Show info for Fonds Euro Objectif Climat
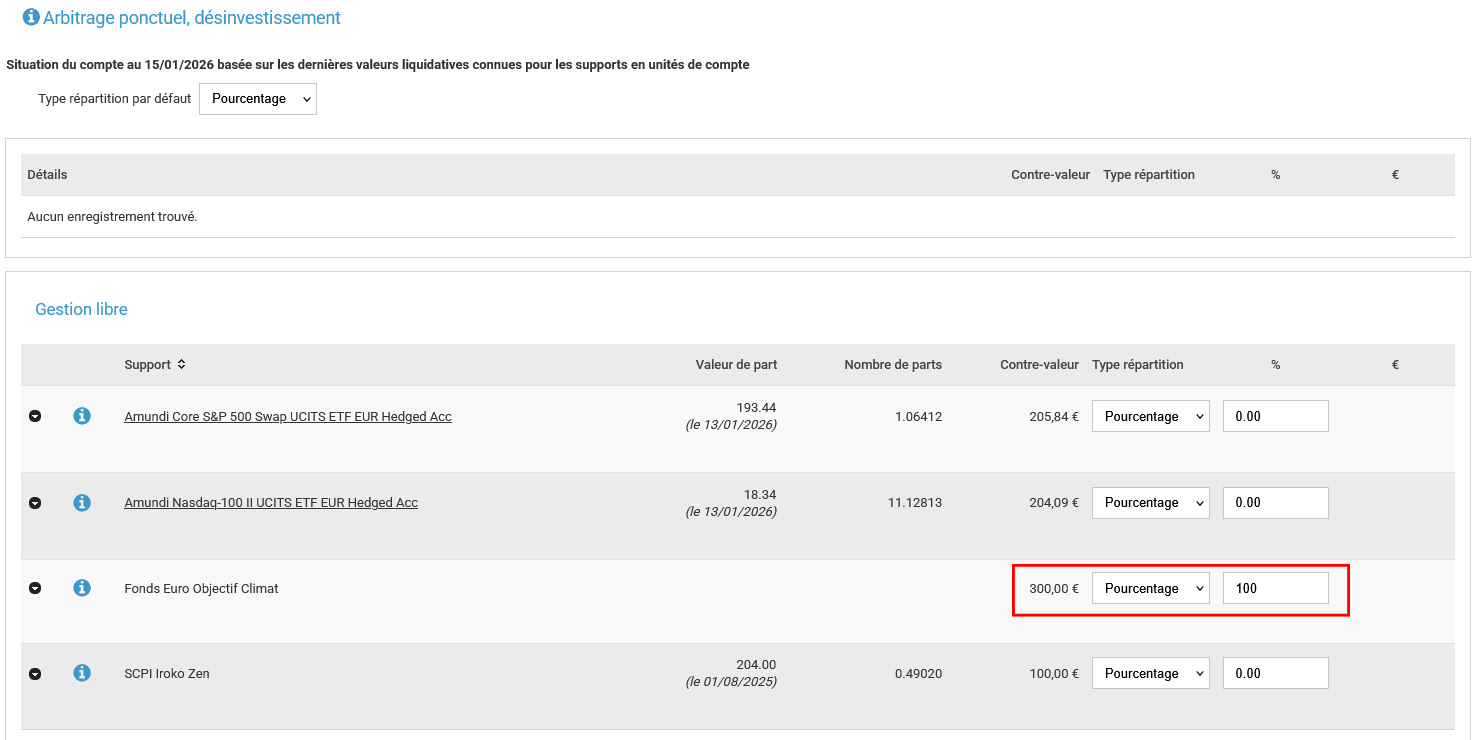The width and height of the screenshot is (1478, 740). point(82,588)
